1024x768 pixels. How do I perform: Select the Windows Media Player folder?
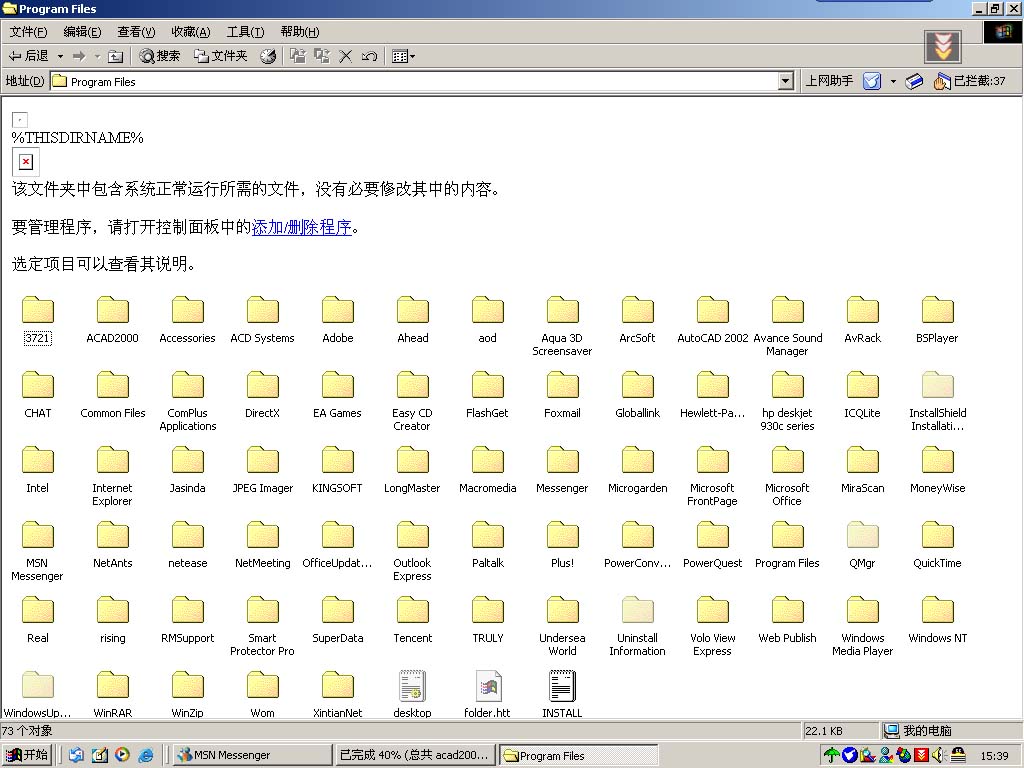[x=862, y=627]
